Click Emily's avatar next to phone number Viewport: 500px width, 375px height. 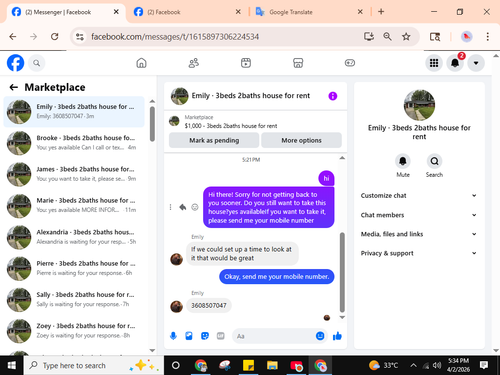tap(177, 306)
